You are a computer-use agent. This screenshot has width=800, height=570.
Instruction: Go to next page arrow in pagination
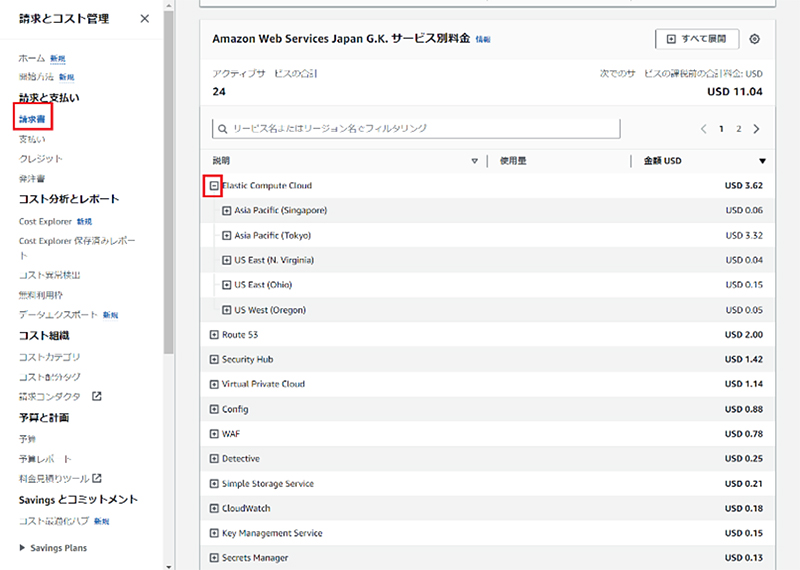click(756, 129)
